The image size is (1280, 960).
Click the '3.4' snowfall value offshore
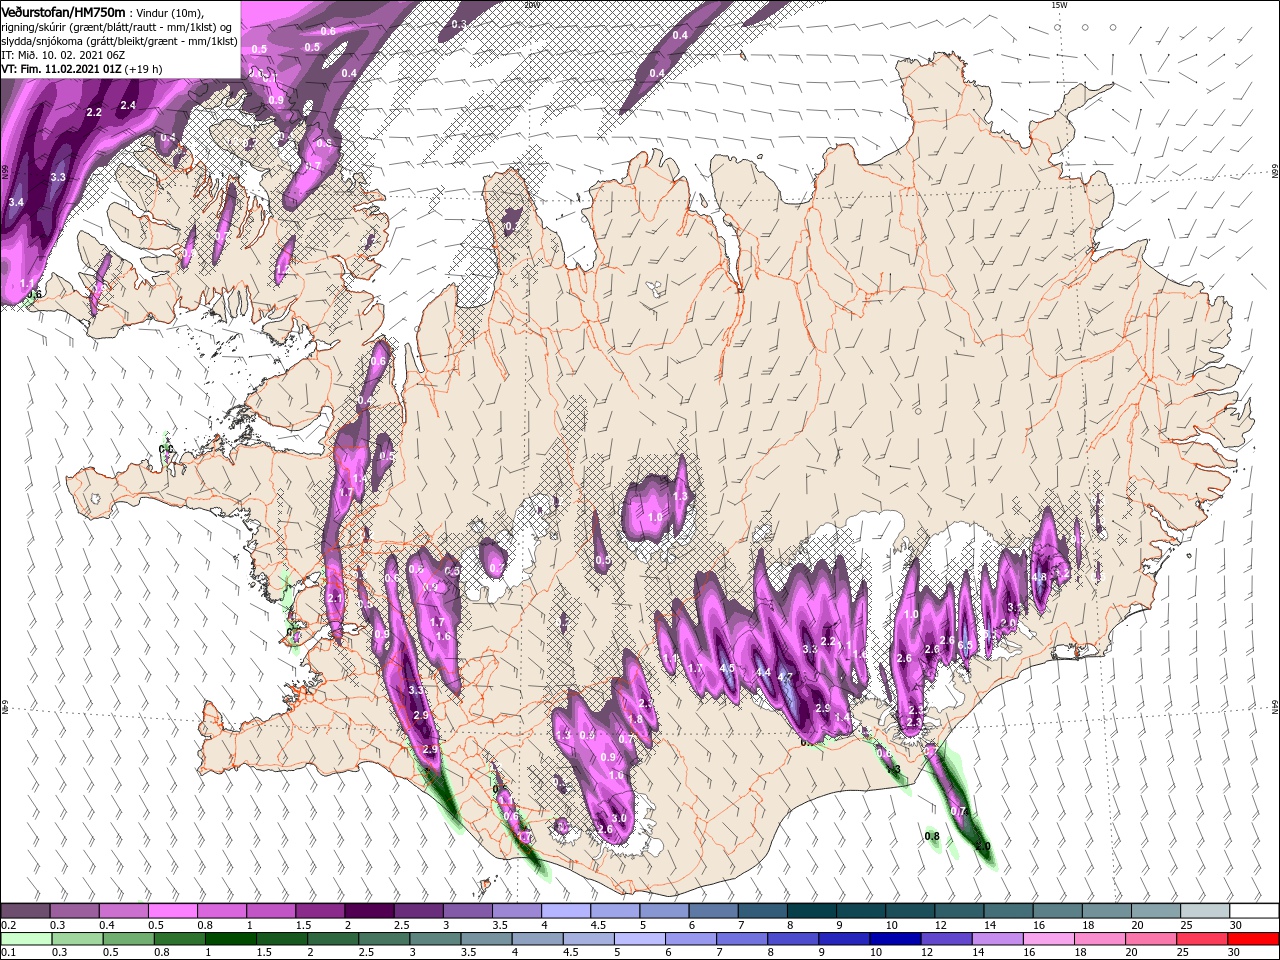[15, 202]
